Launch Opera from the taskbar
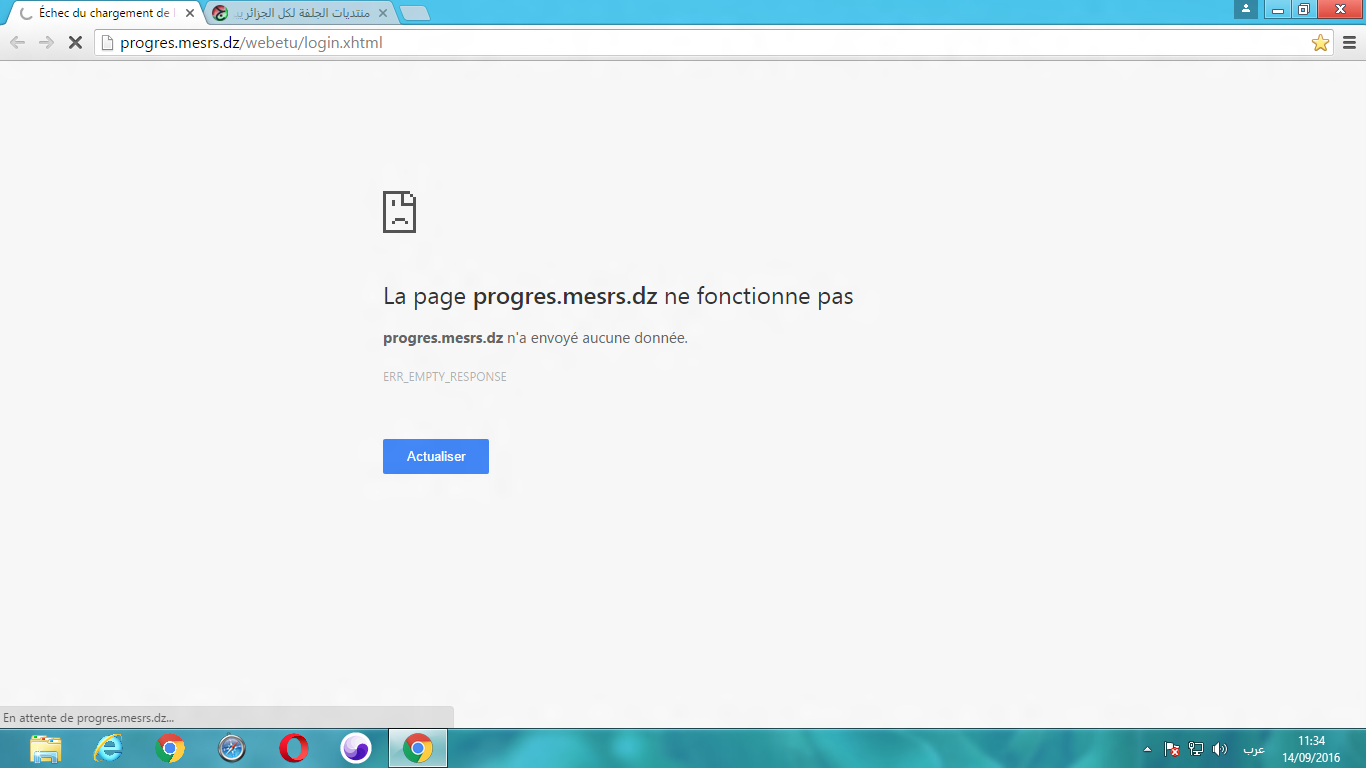The height and width of the screenshot is (768, 1366). pos(294,748)
